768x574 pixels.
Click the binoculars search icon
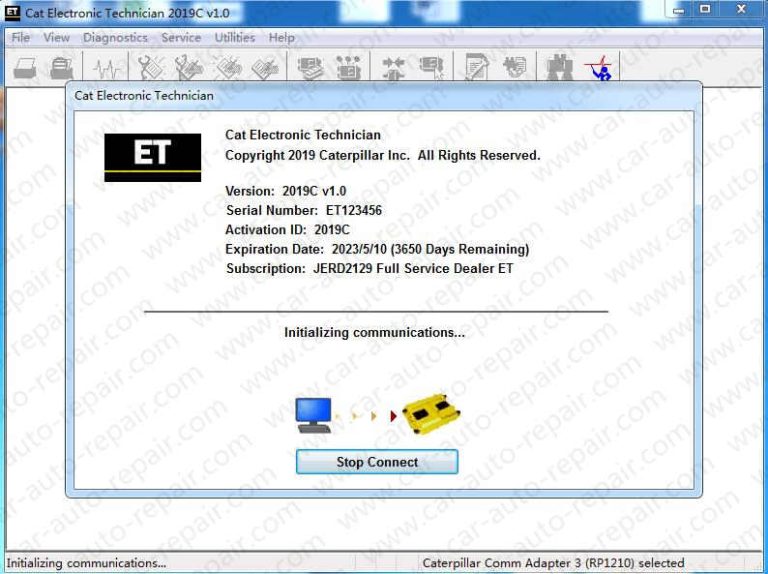(559, 67)
